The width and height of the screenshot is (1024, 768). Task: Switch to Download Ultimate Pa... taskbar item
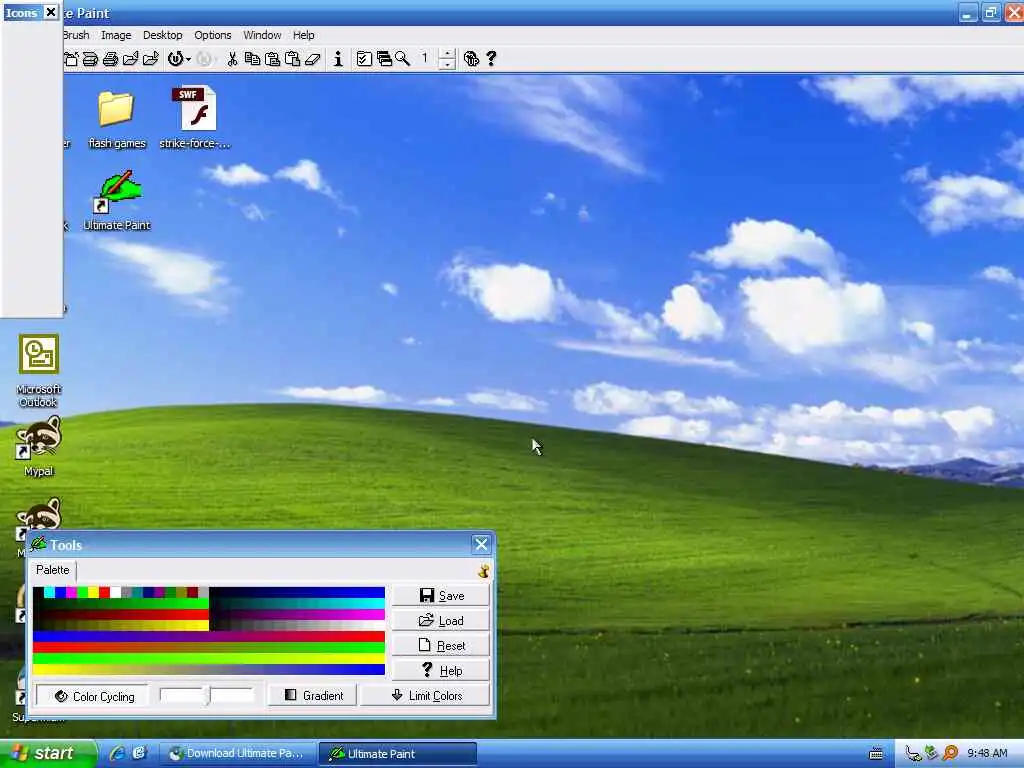238,754
